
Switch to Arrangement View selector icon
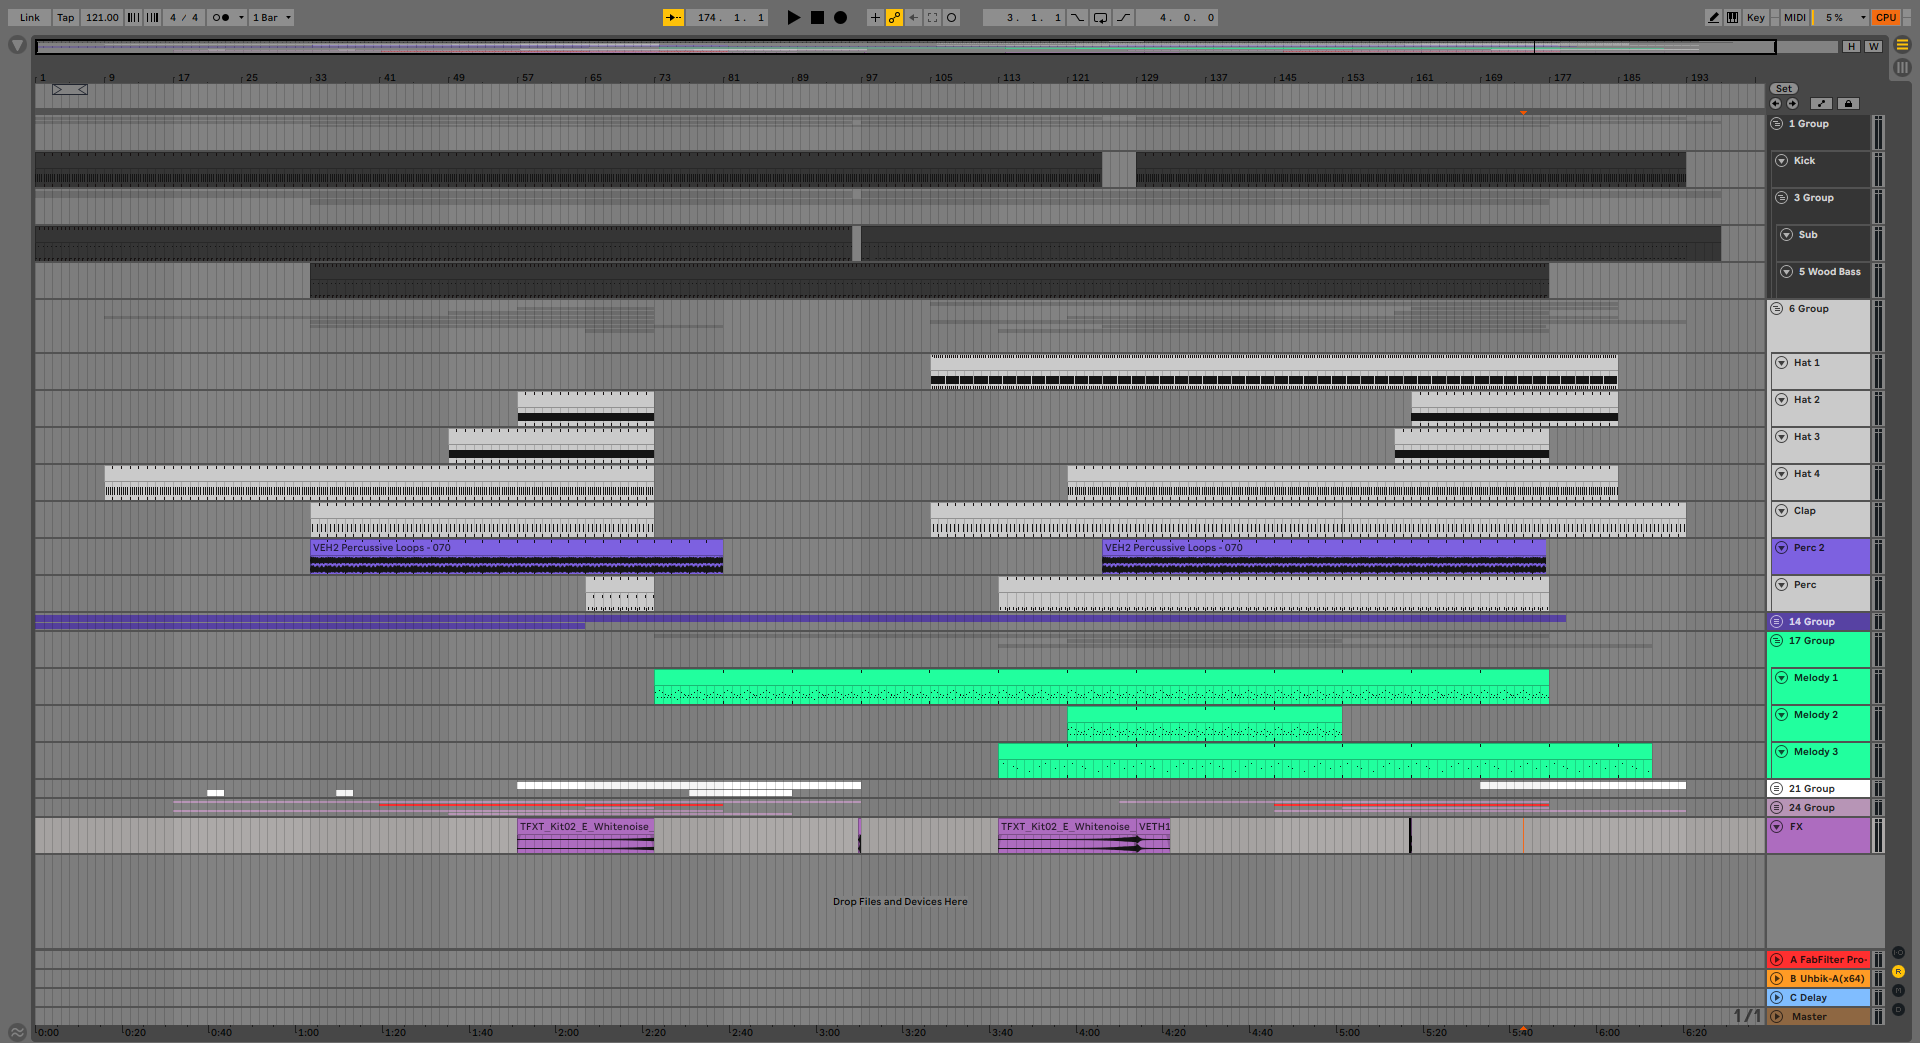click(x=1902, y=45)
